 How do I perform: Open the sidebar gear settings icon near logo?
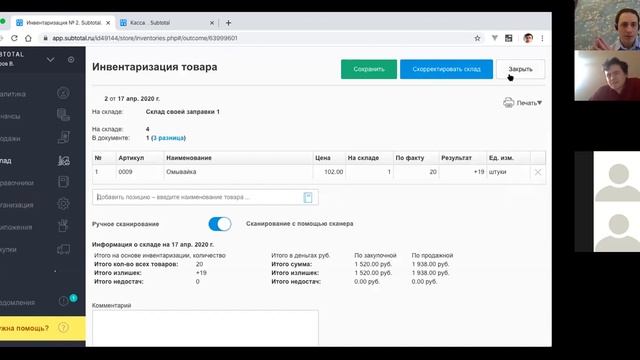coord(71,60)
